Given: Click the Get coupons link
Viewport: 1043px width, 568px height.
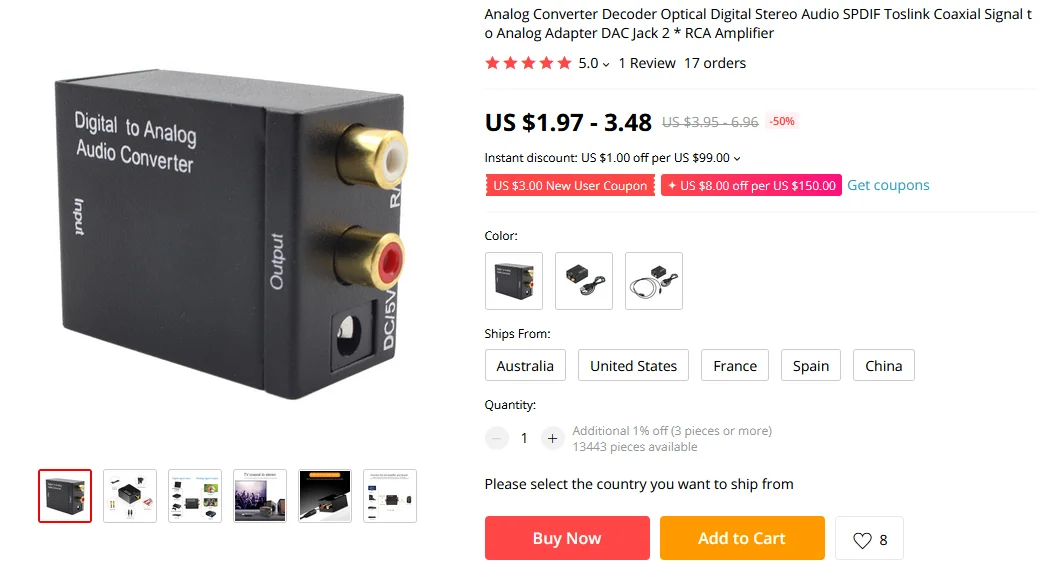Looking at the screenshot, I should click(888, 185).
